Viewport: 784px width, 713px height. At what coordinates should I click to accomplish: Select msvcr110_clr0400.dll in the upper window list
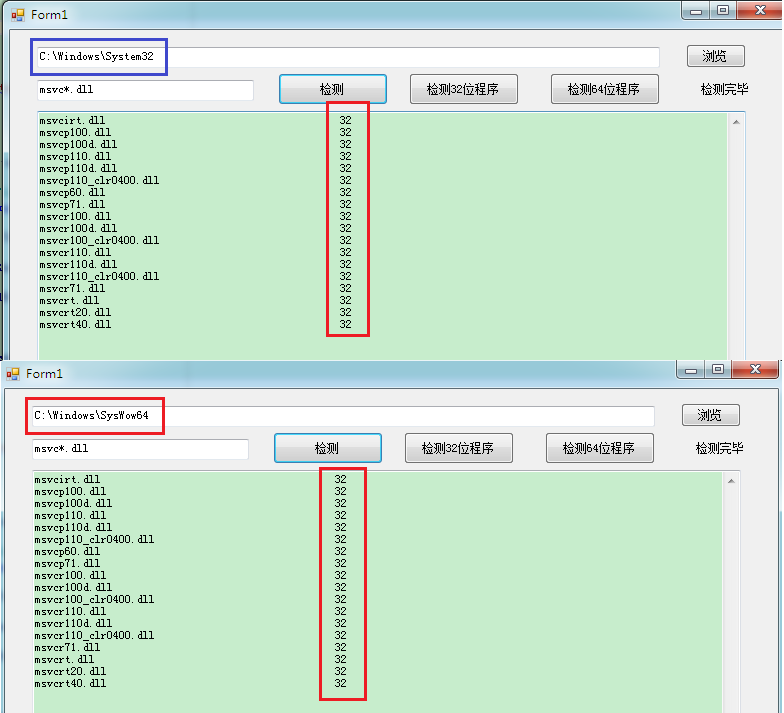100,276
